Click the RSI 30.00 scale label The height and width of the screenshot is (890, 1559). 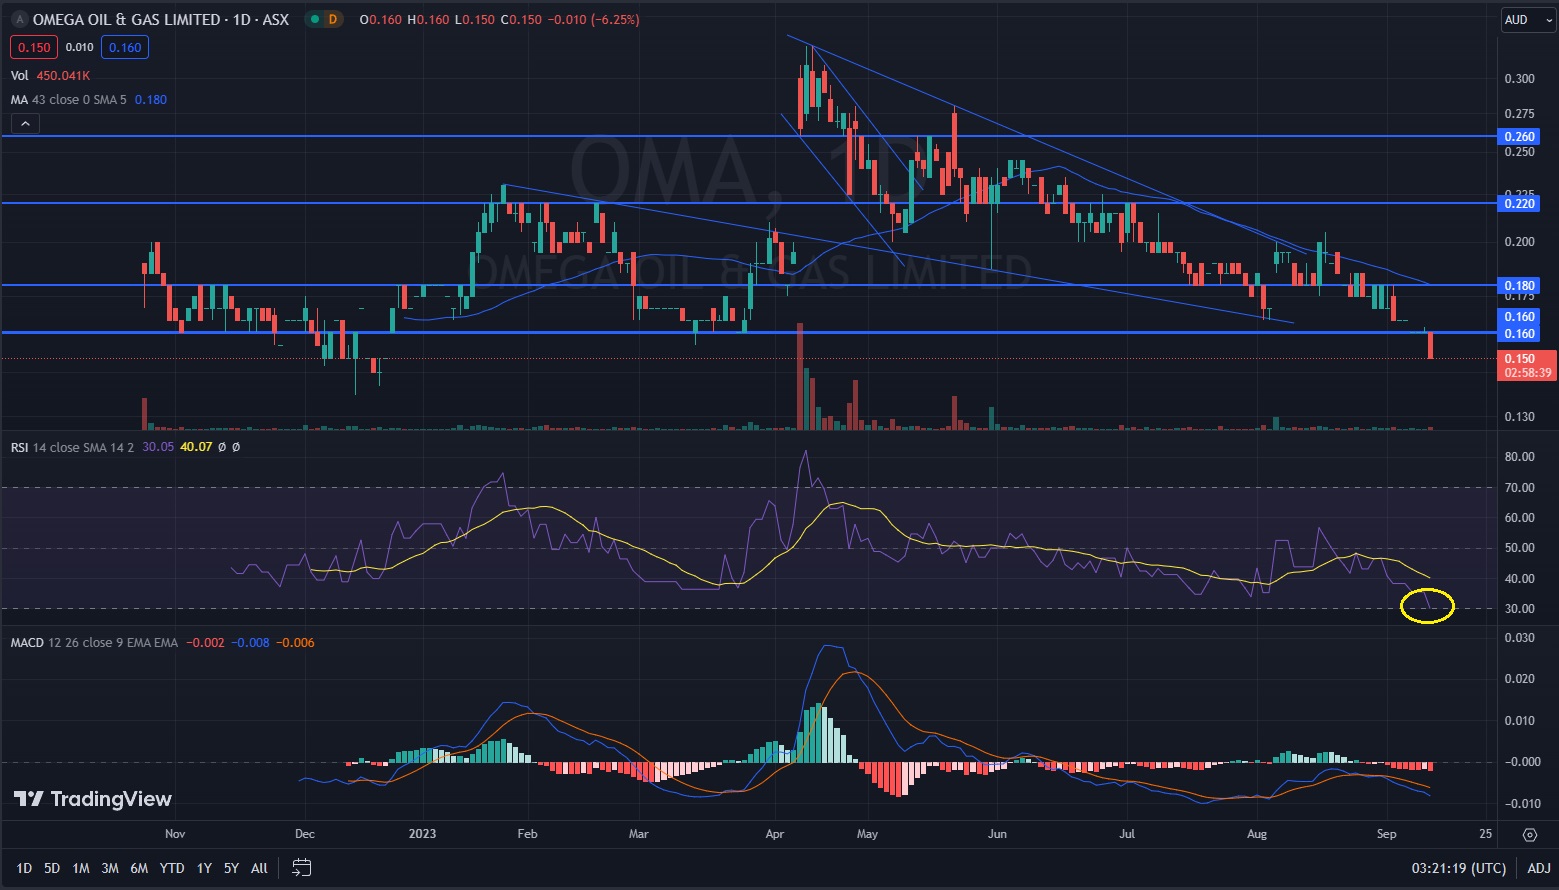[1519, 609]
